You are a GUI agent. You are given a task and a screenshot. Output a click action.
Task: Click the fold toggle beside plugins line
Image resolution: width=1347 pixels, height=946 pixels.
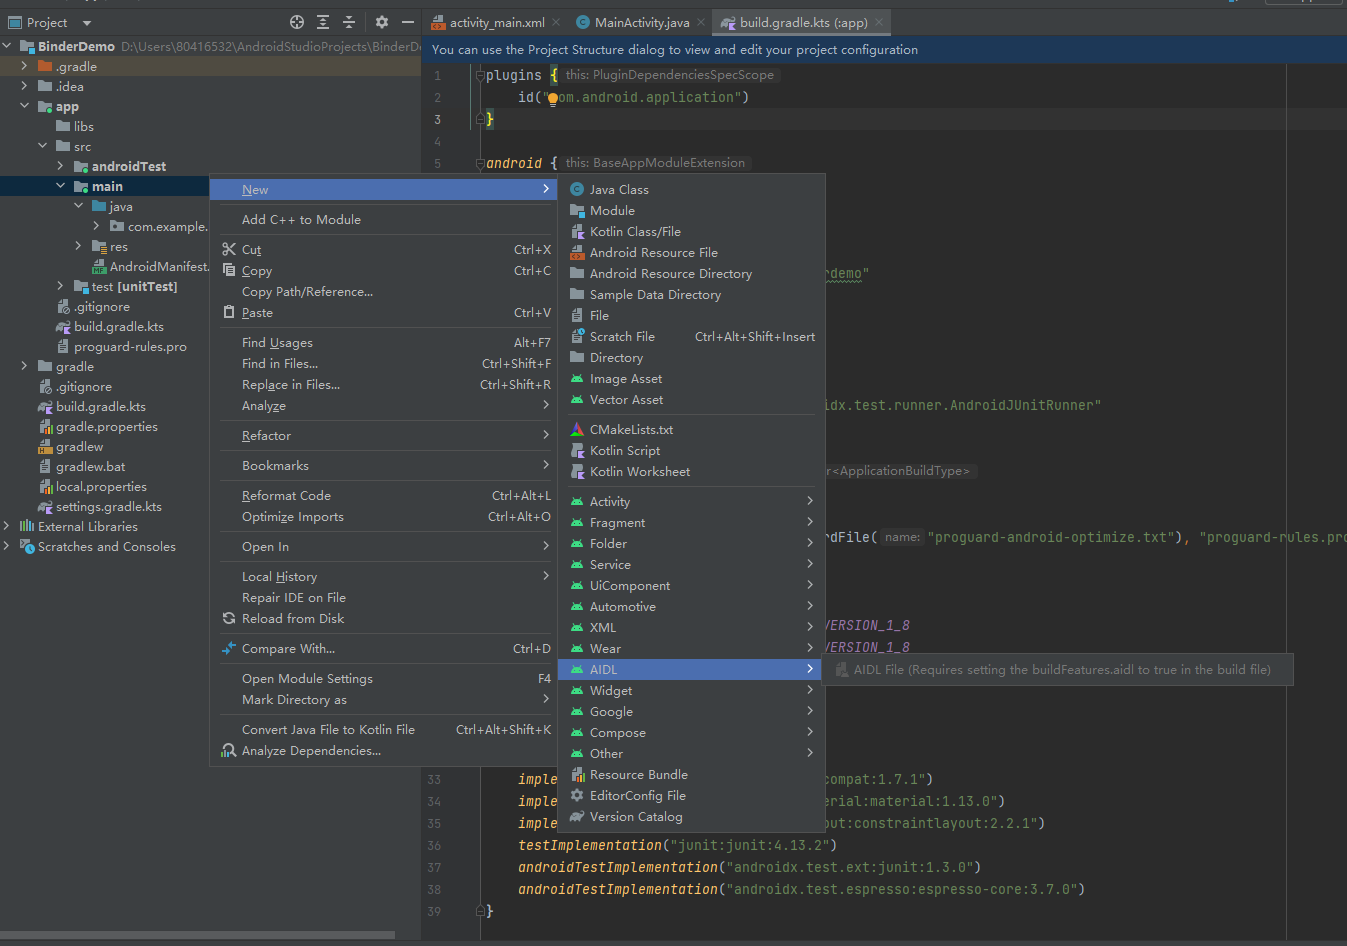(480, 76)
